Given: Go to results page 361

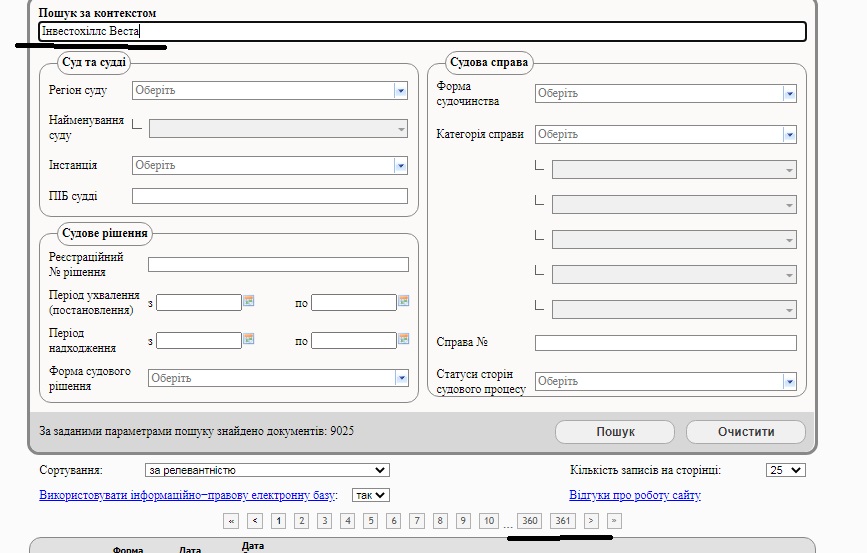Looking at the screenshot, I should [x=563, y=521].
